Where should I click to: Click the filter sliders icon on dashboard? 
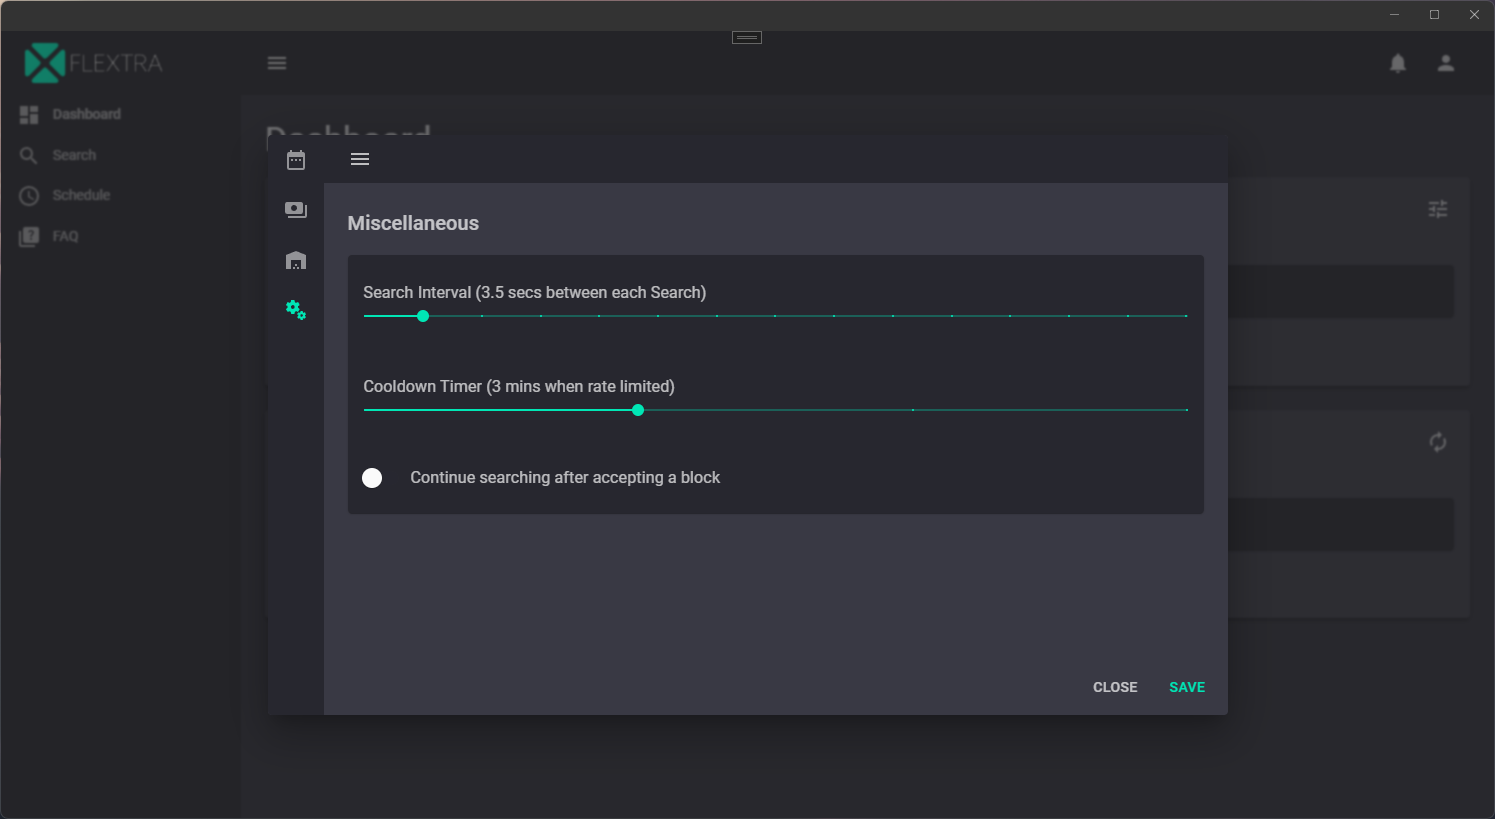1438,209
